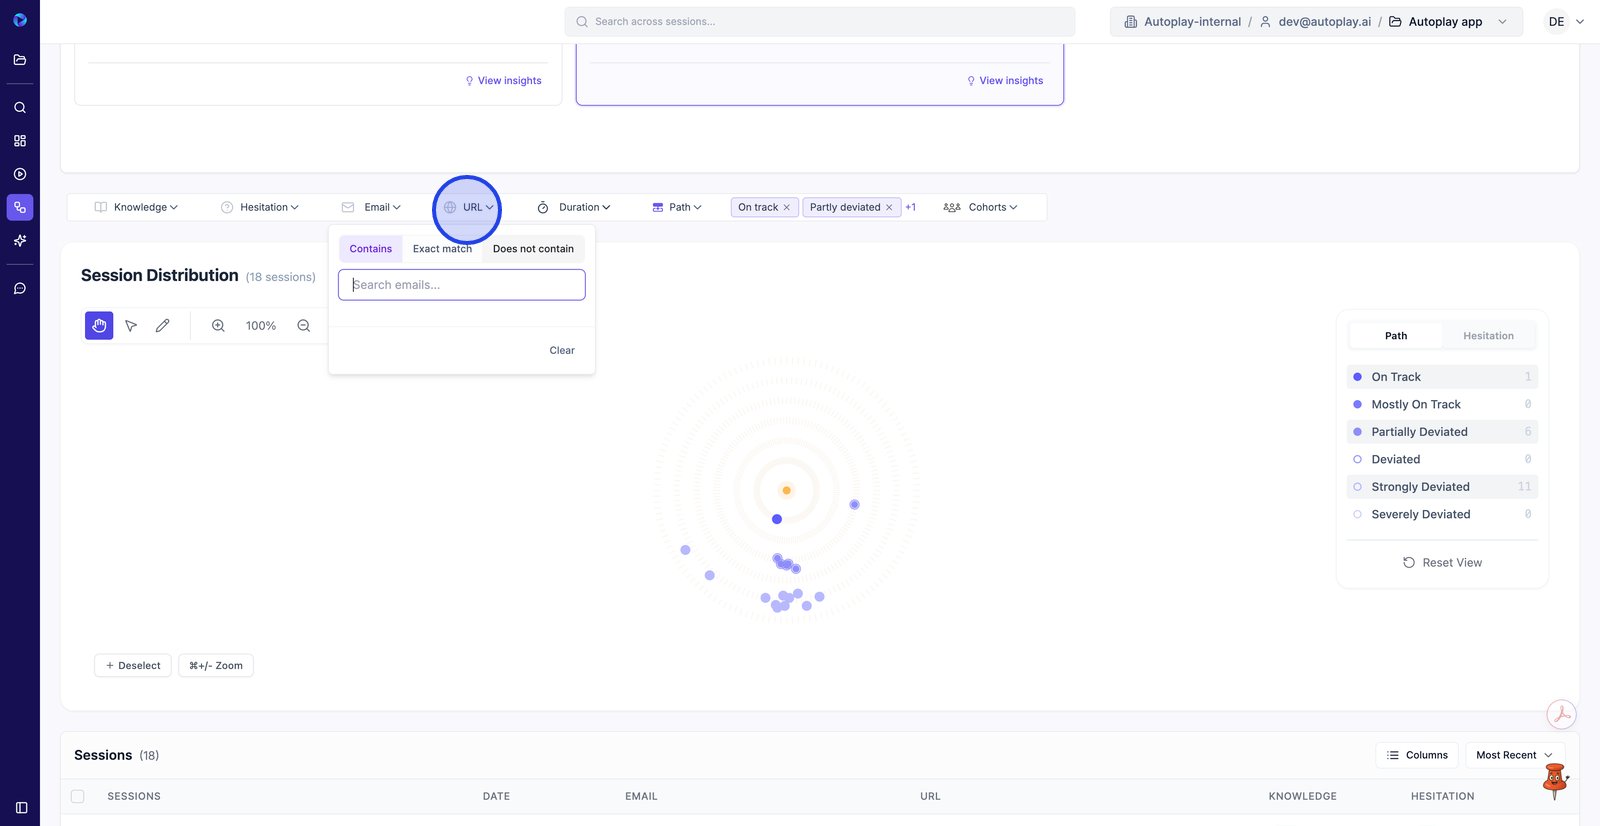1600x826 pixels.
Task: Click the Reset View button
Action: [1442, 563]
